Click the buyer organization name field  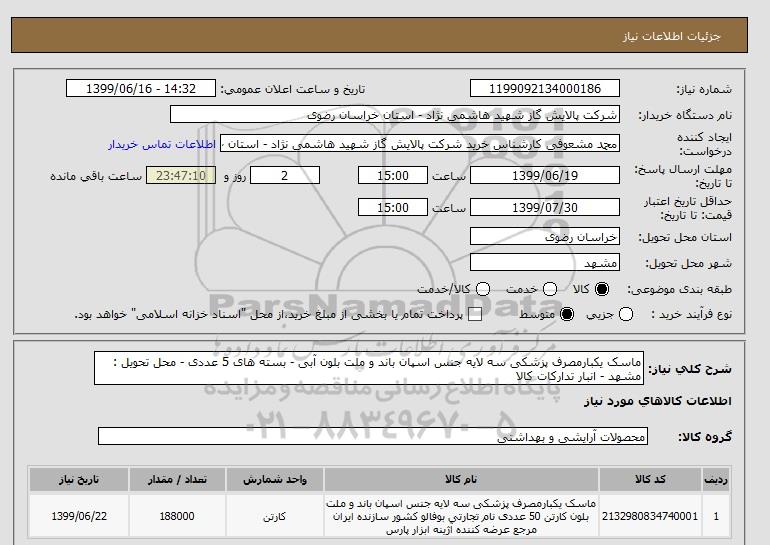pyautogui.click(x=395, y=114)
